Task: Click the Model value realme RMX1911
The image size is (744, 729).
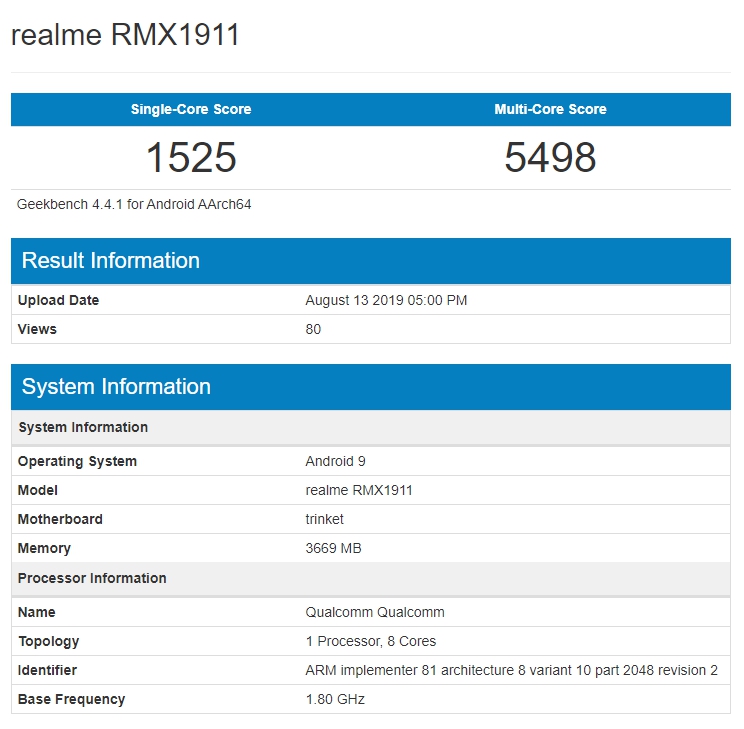Action: [x=359, y=490]
